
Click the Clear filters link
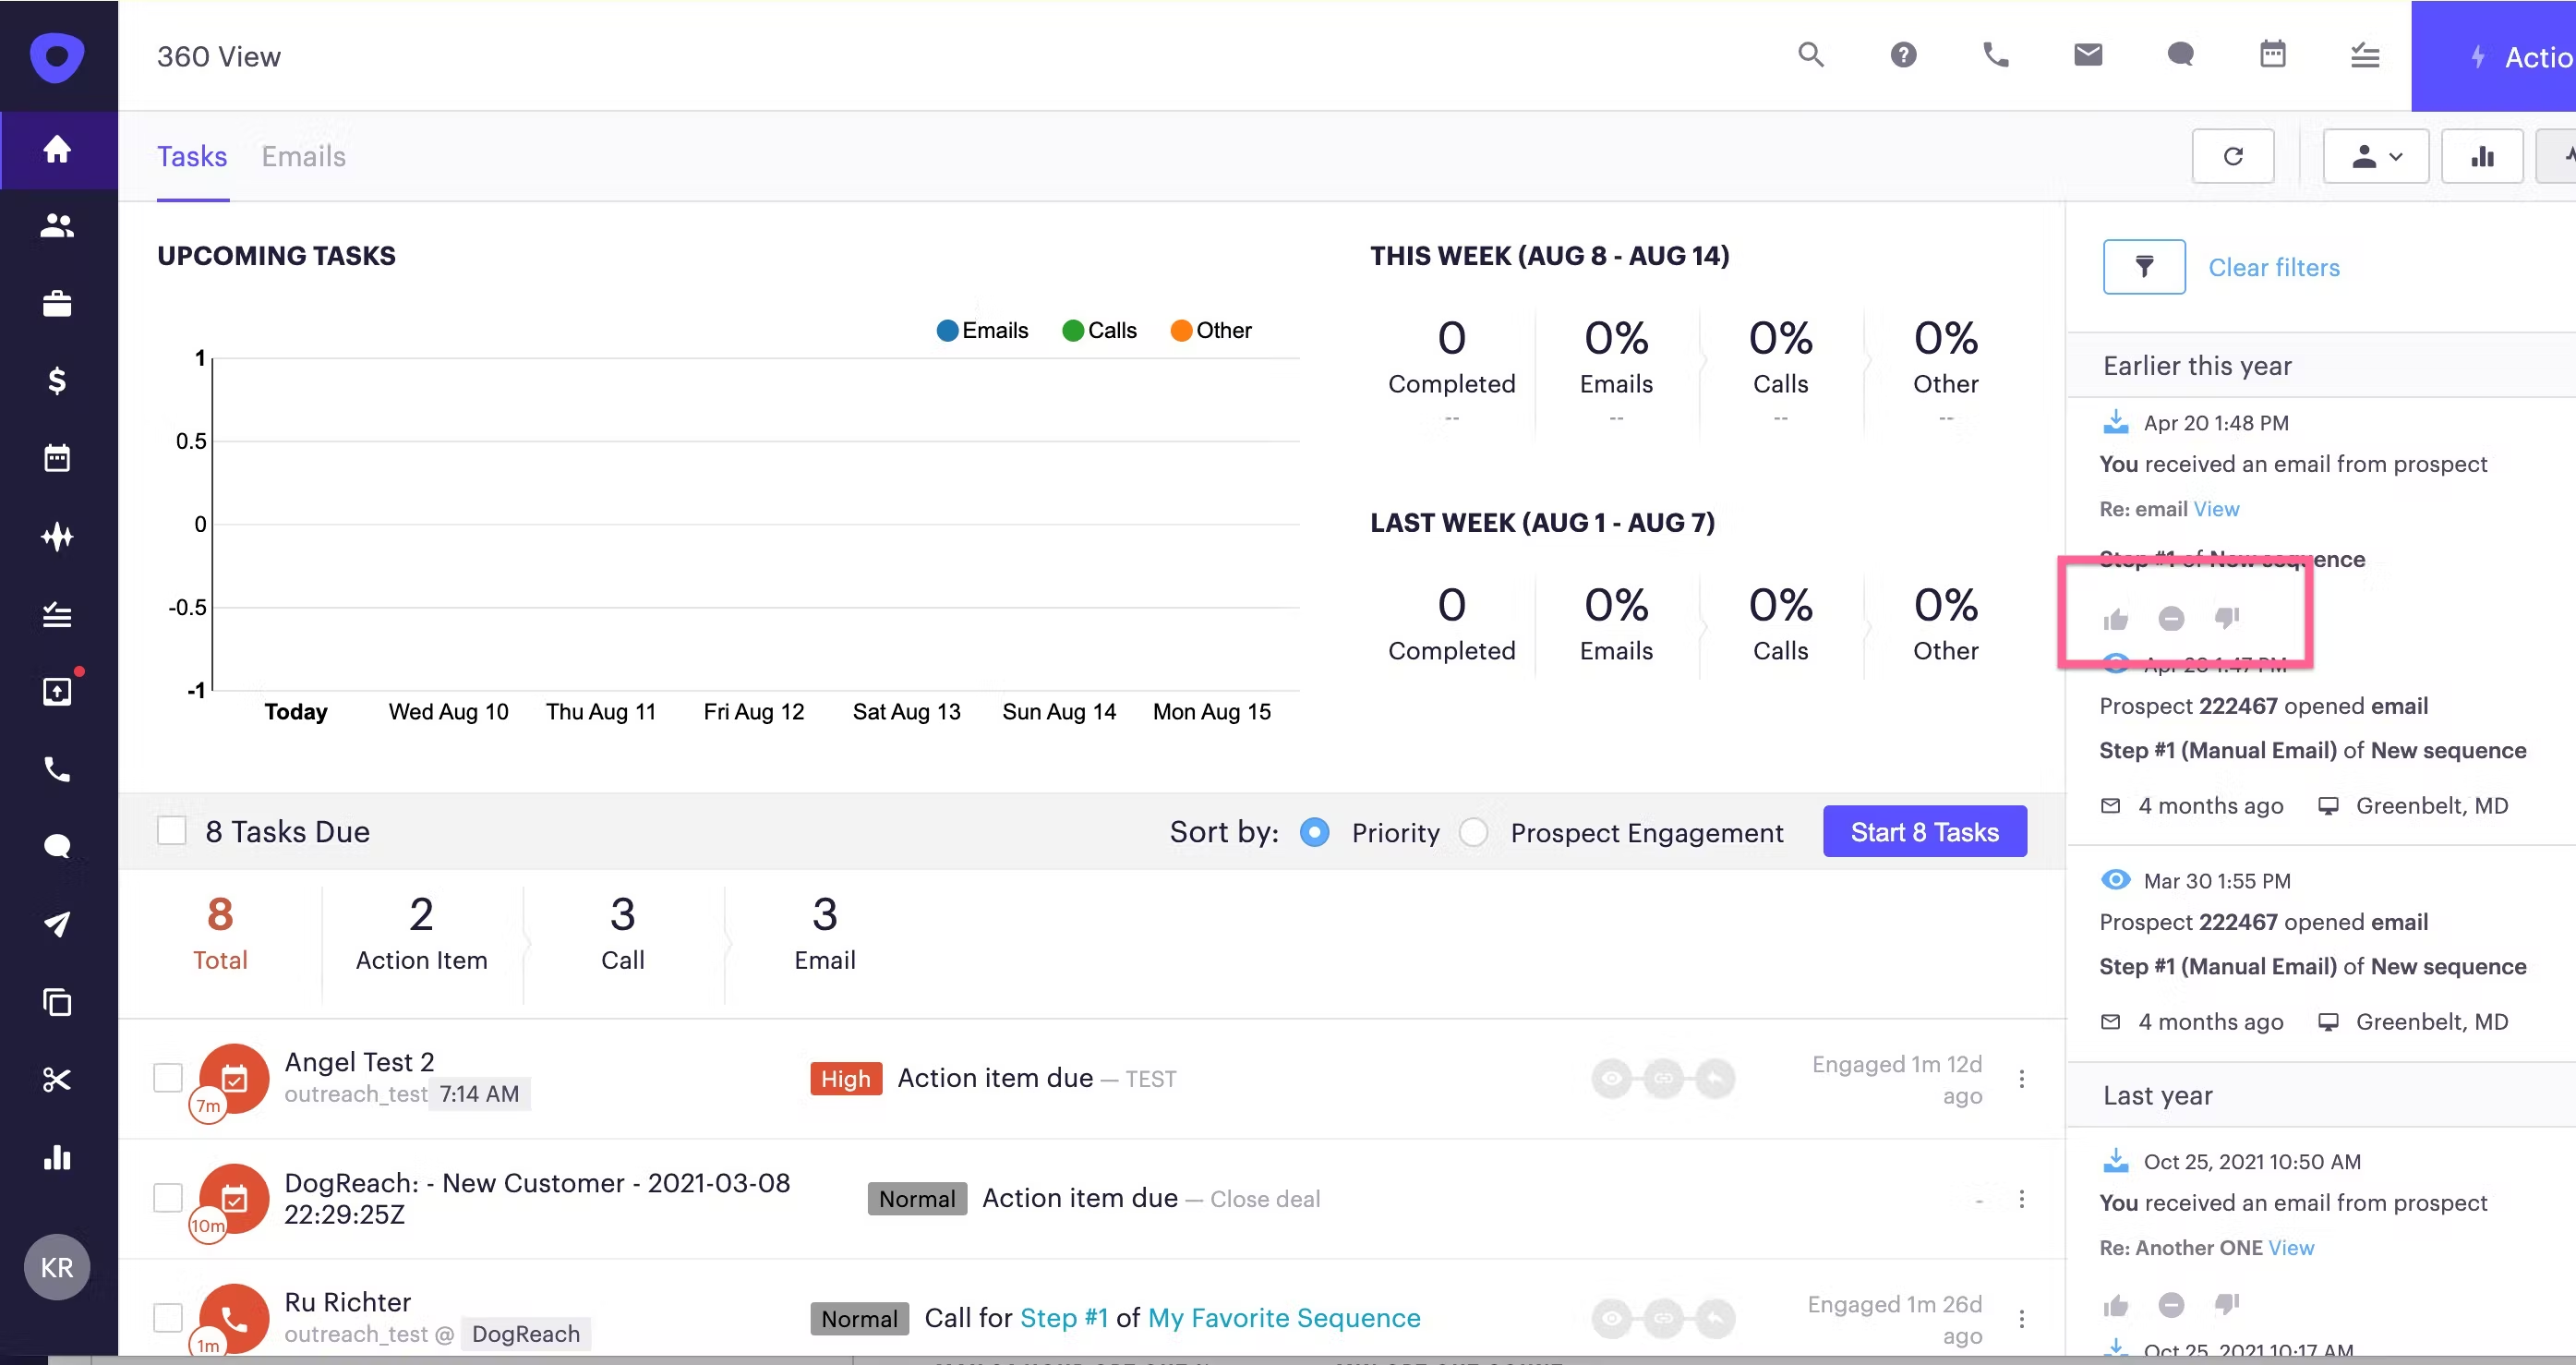click(x=2274, y=268)
